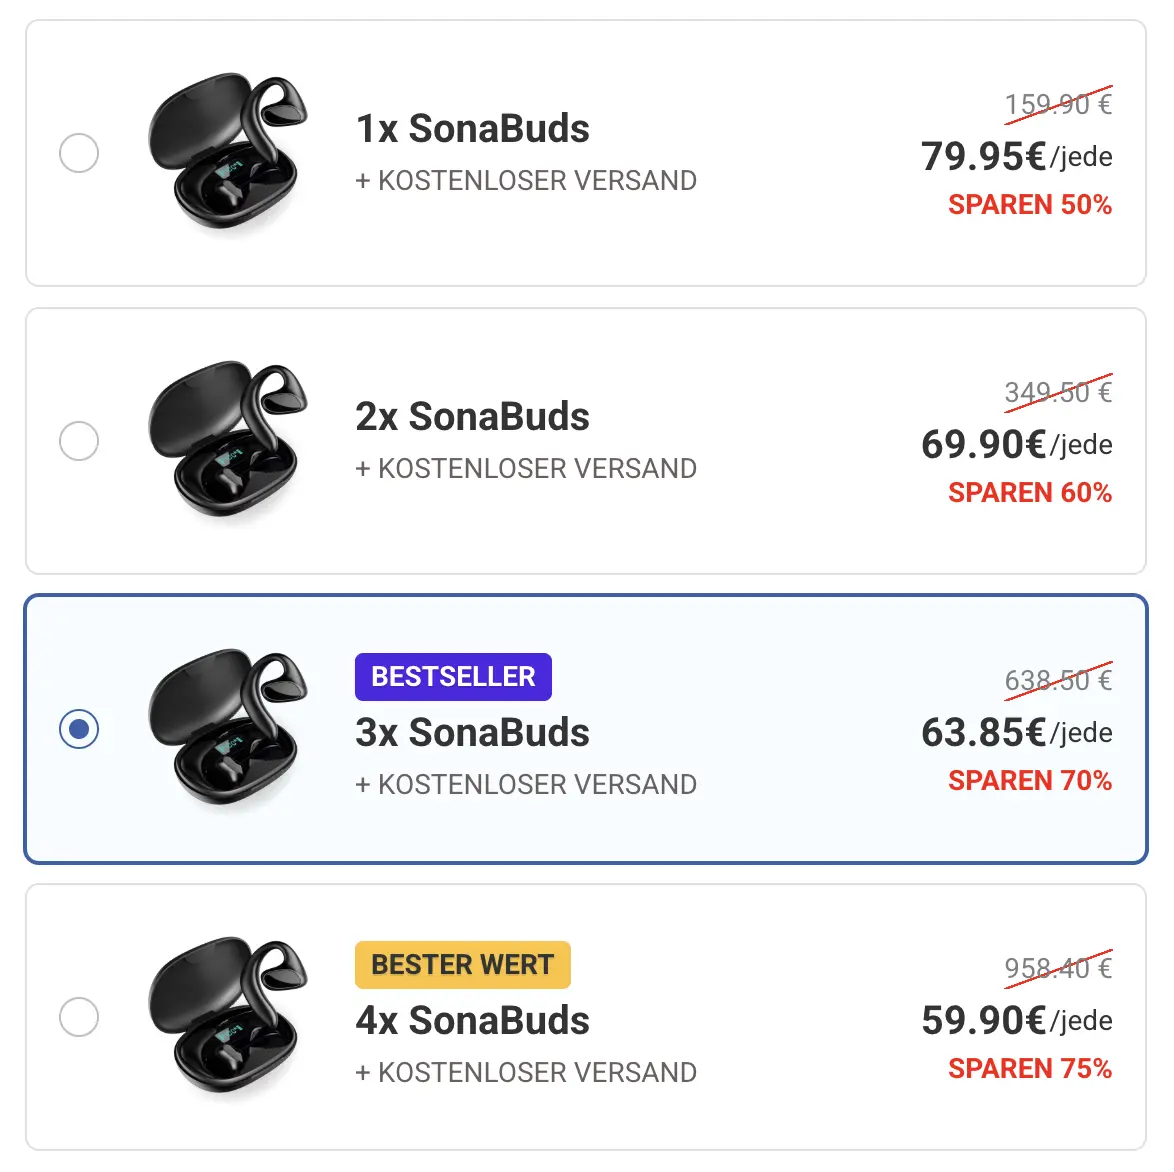The image size is (1174, 1172).
Task: Click the 3x SonaBuds title
Action: coord(472,733)
